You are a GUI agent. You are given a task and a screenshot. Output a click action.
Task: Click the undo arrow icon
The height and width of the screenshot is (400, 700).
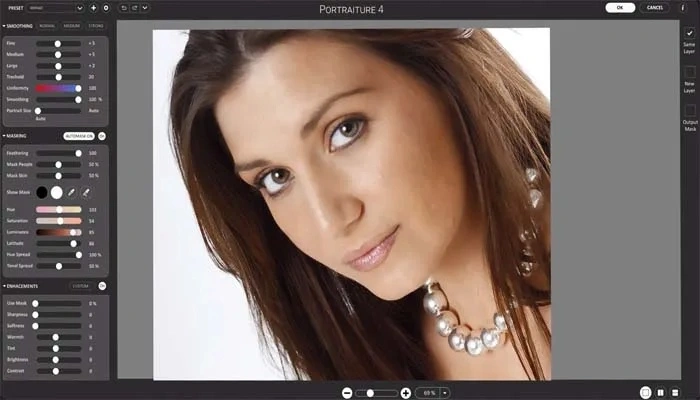coord(123,8)
